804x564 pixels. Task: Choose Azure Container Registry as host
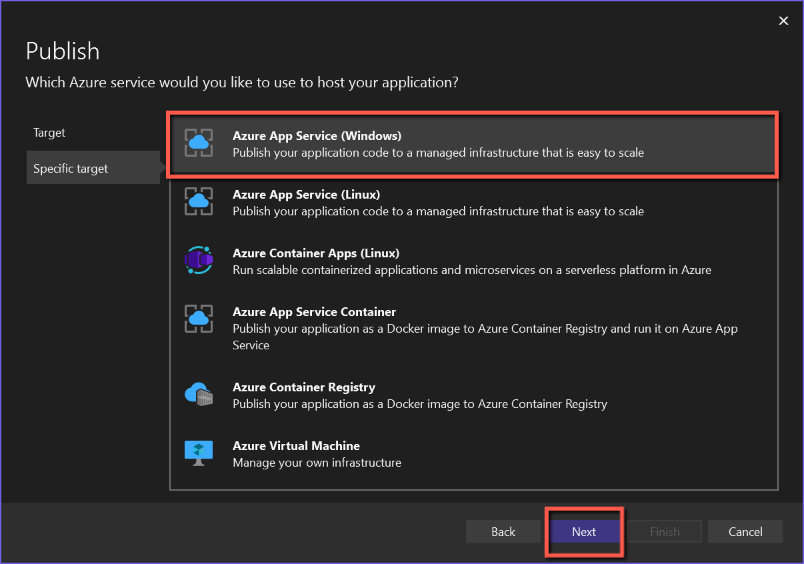click(304, 387)
